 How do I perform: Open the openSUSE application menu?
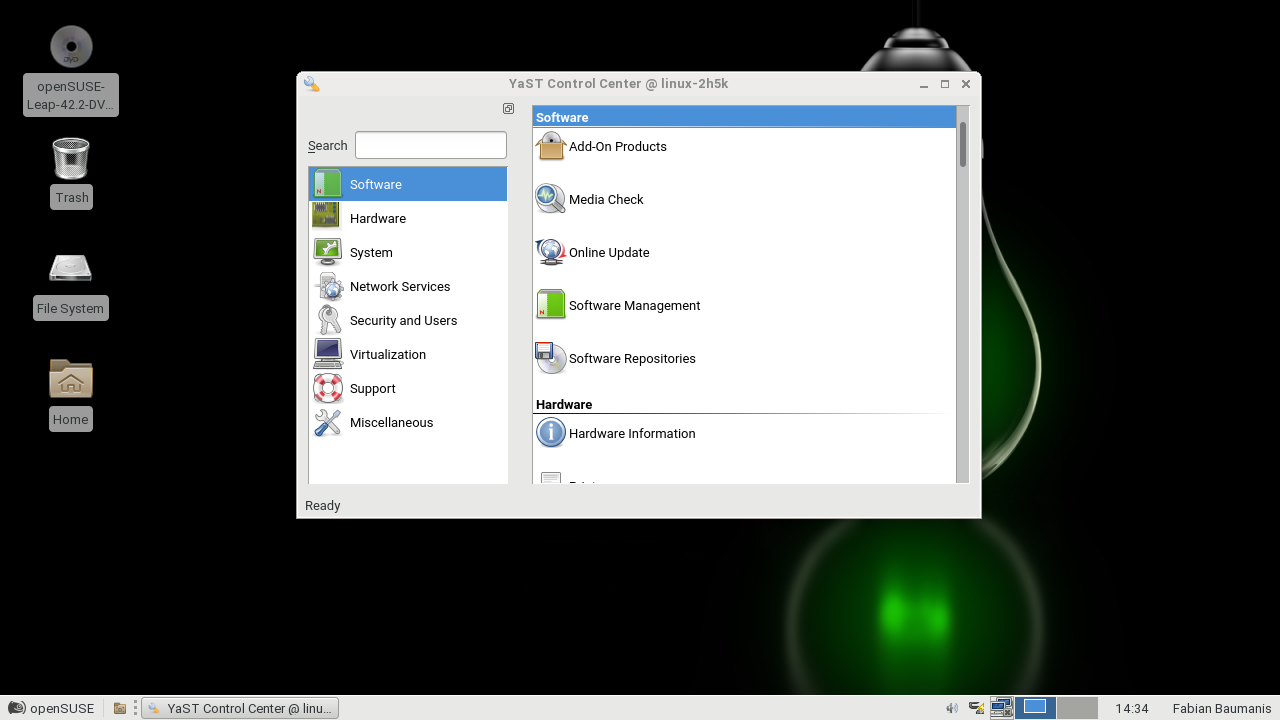click(x=51, y=708)
